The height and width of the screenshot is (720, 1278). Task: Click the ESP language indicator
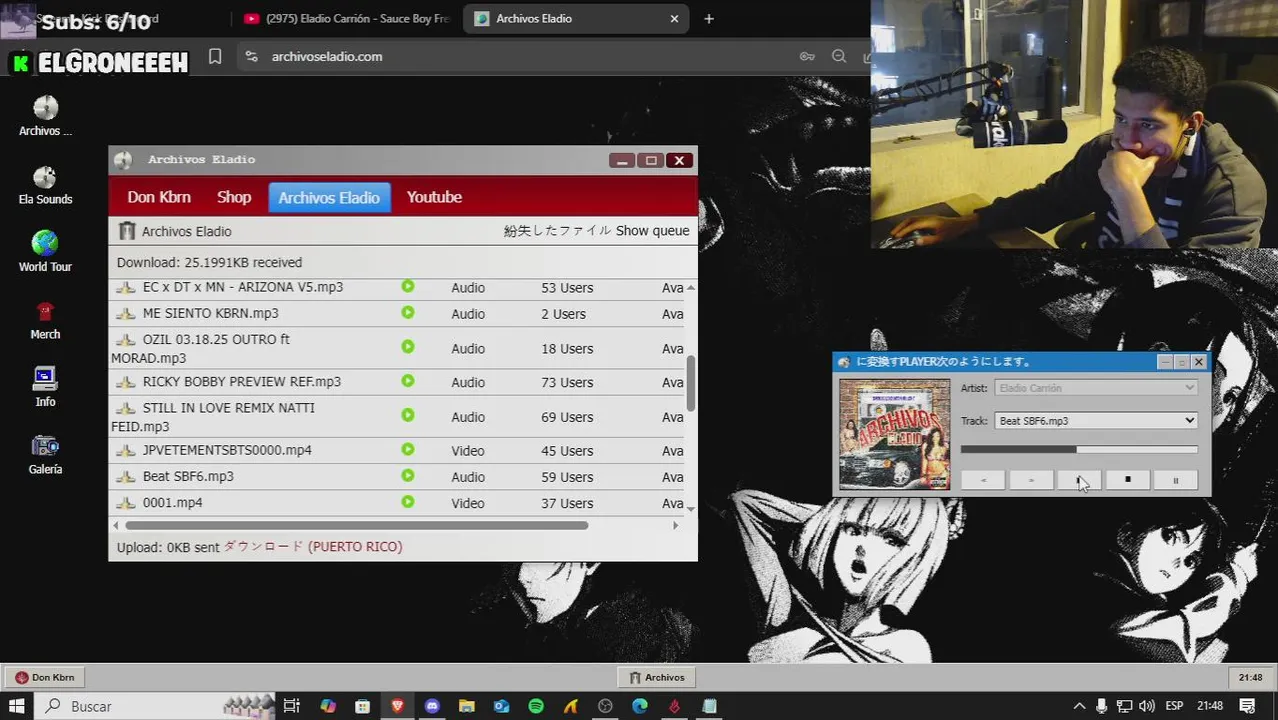tap(1174, 706)
